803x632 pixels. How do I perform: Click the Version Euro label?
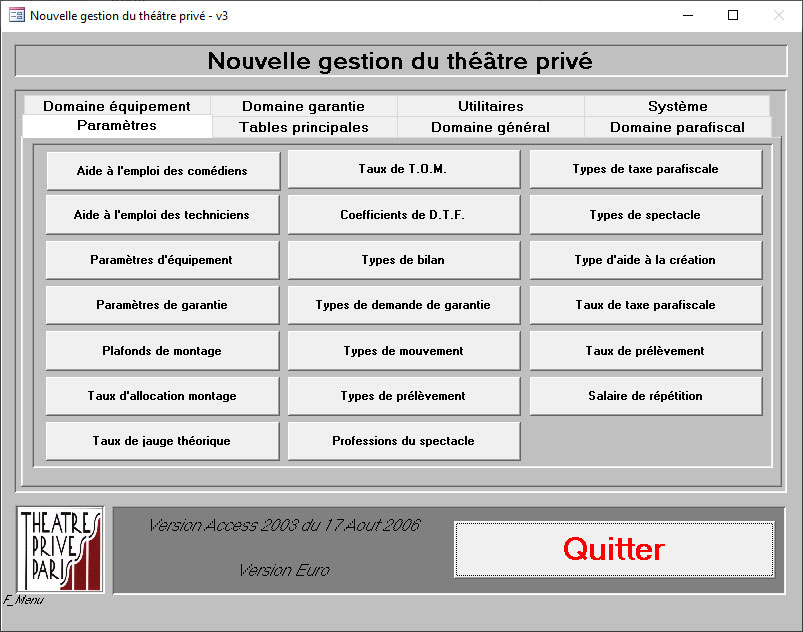click(x=285, y=570)
